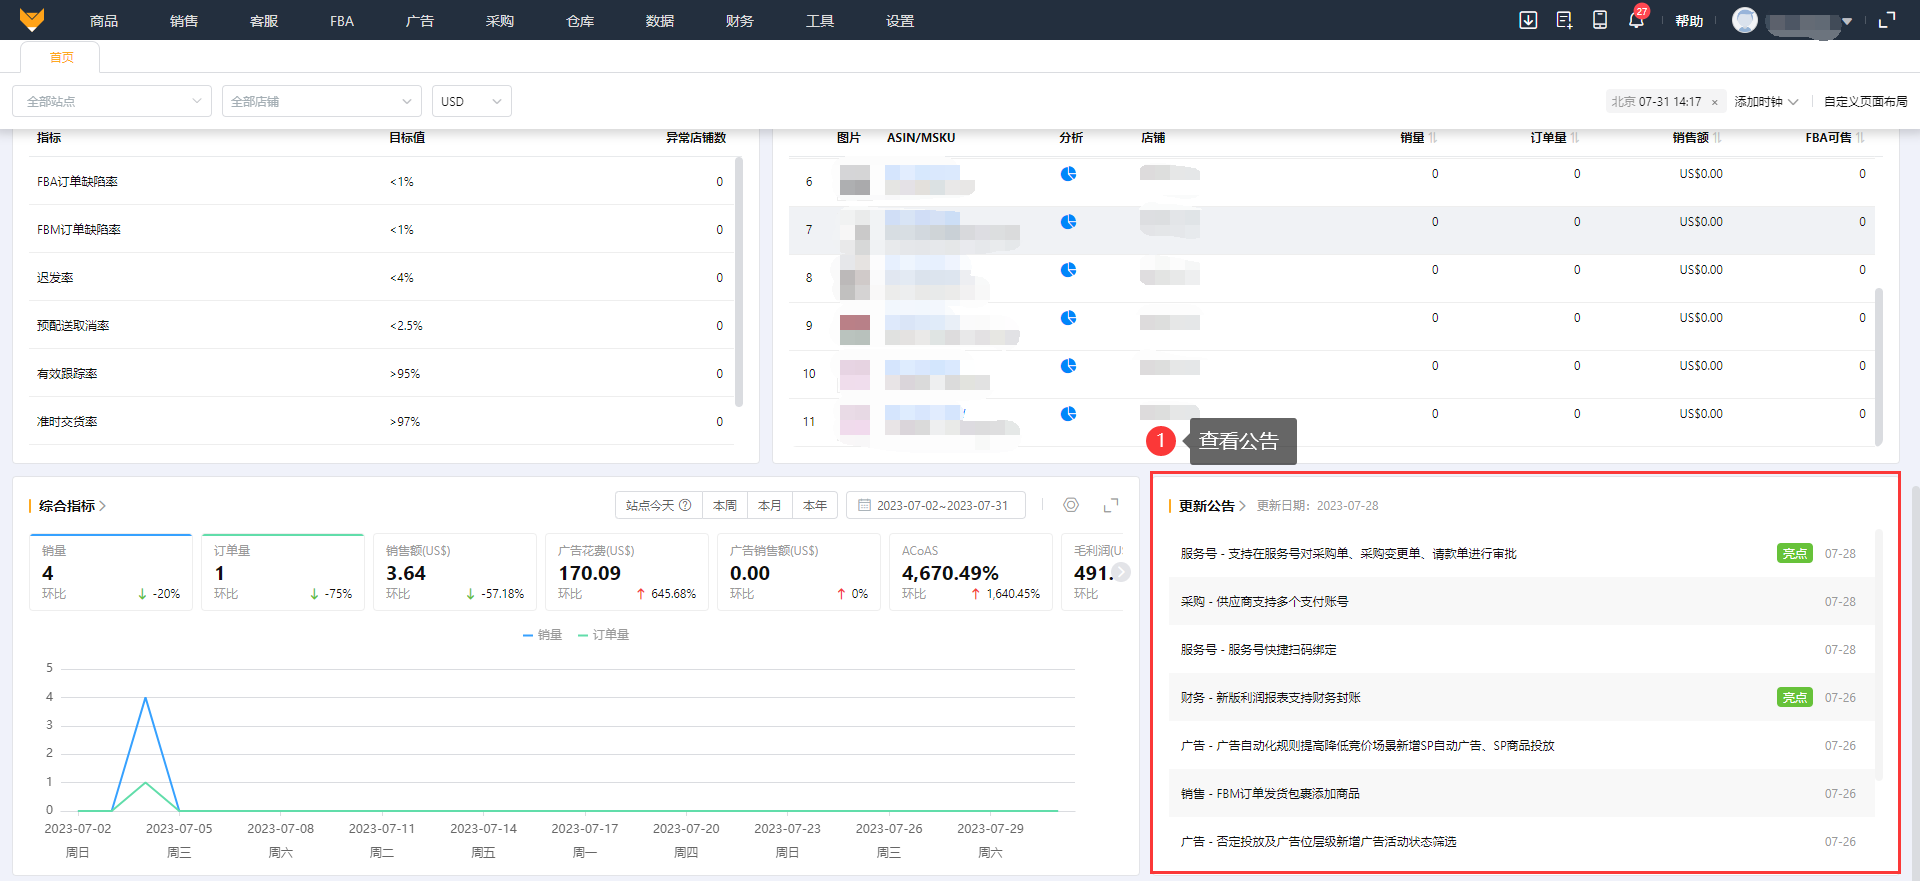Open the download center icon
This screenshot has width=1920, height=881.
pyautogui.click(x=1528, y=20)
